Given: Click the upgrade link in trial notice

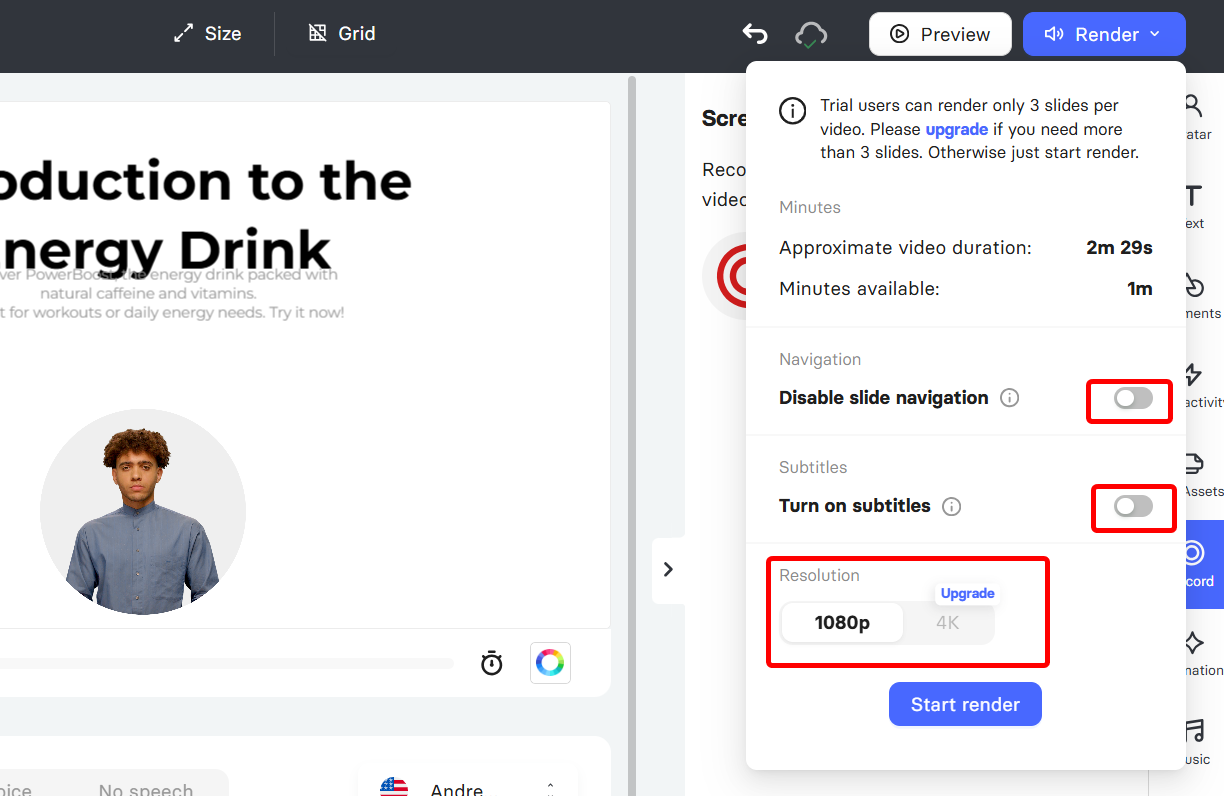Looking at the screenshot, I should (957, 129).
